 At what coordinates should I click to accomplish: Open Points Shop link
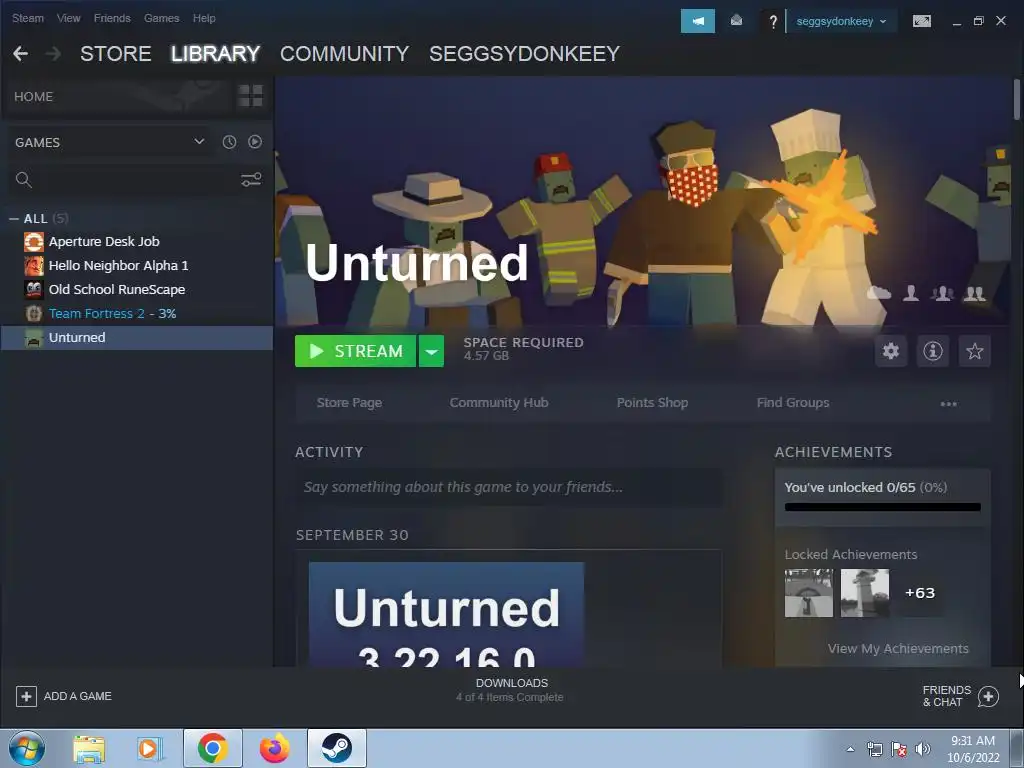652,403
